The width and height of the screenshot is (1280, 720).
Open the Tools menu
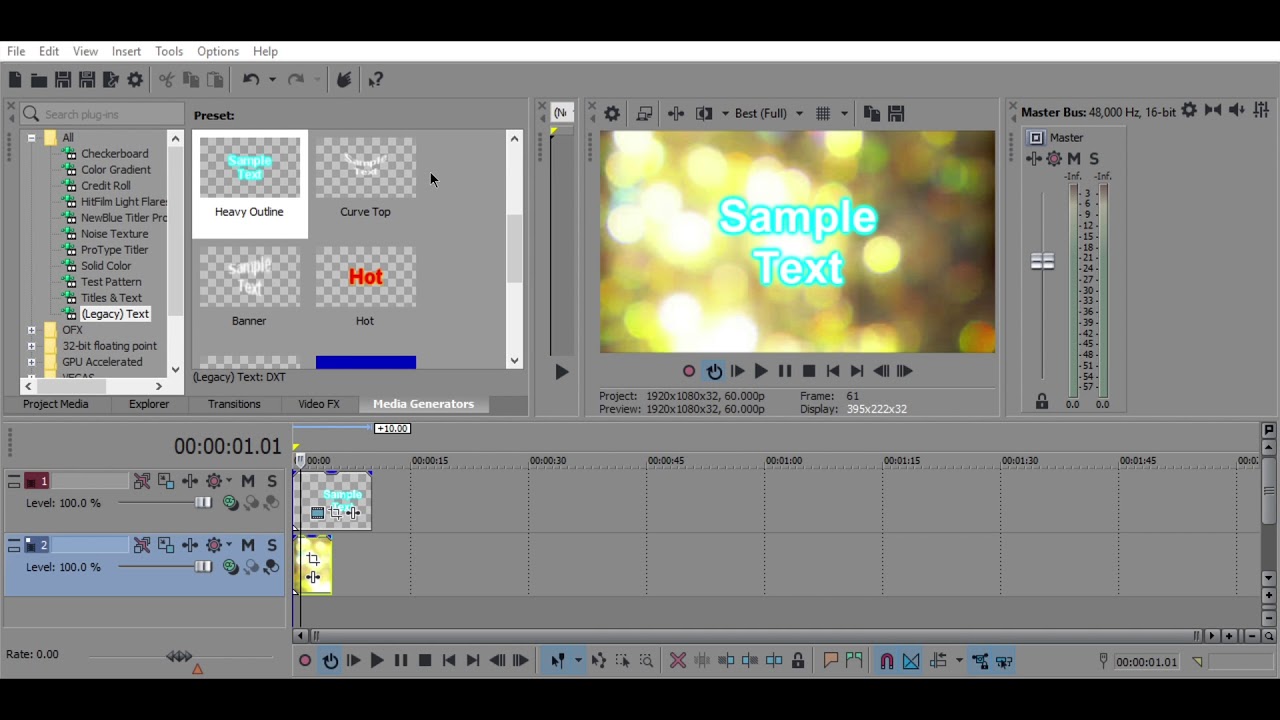pos(168,51)
